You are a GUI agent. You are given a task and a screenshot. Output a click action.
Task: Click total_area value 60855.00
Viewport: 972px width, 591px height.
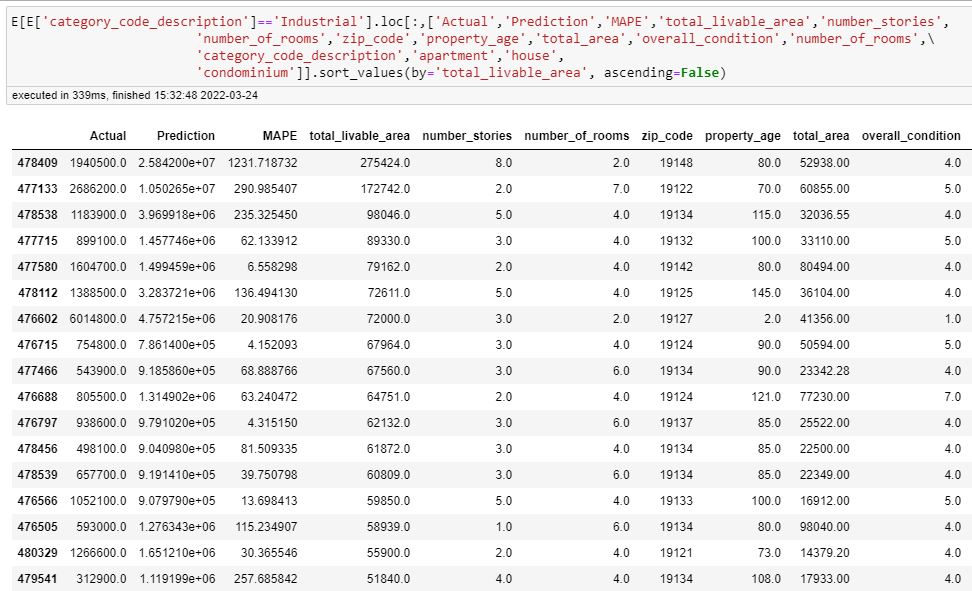(824, 189)
